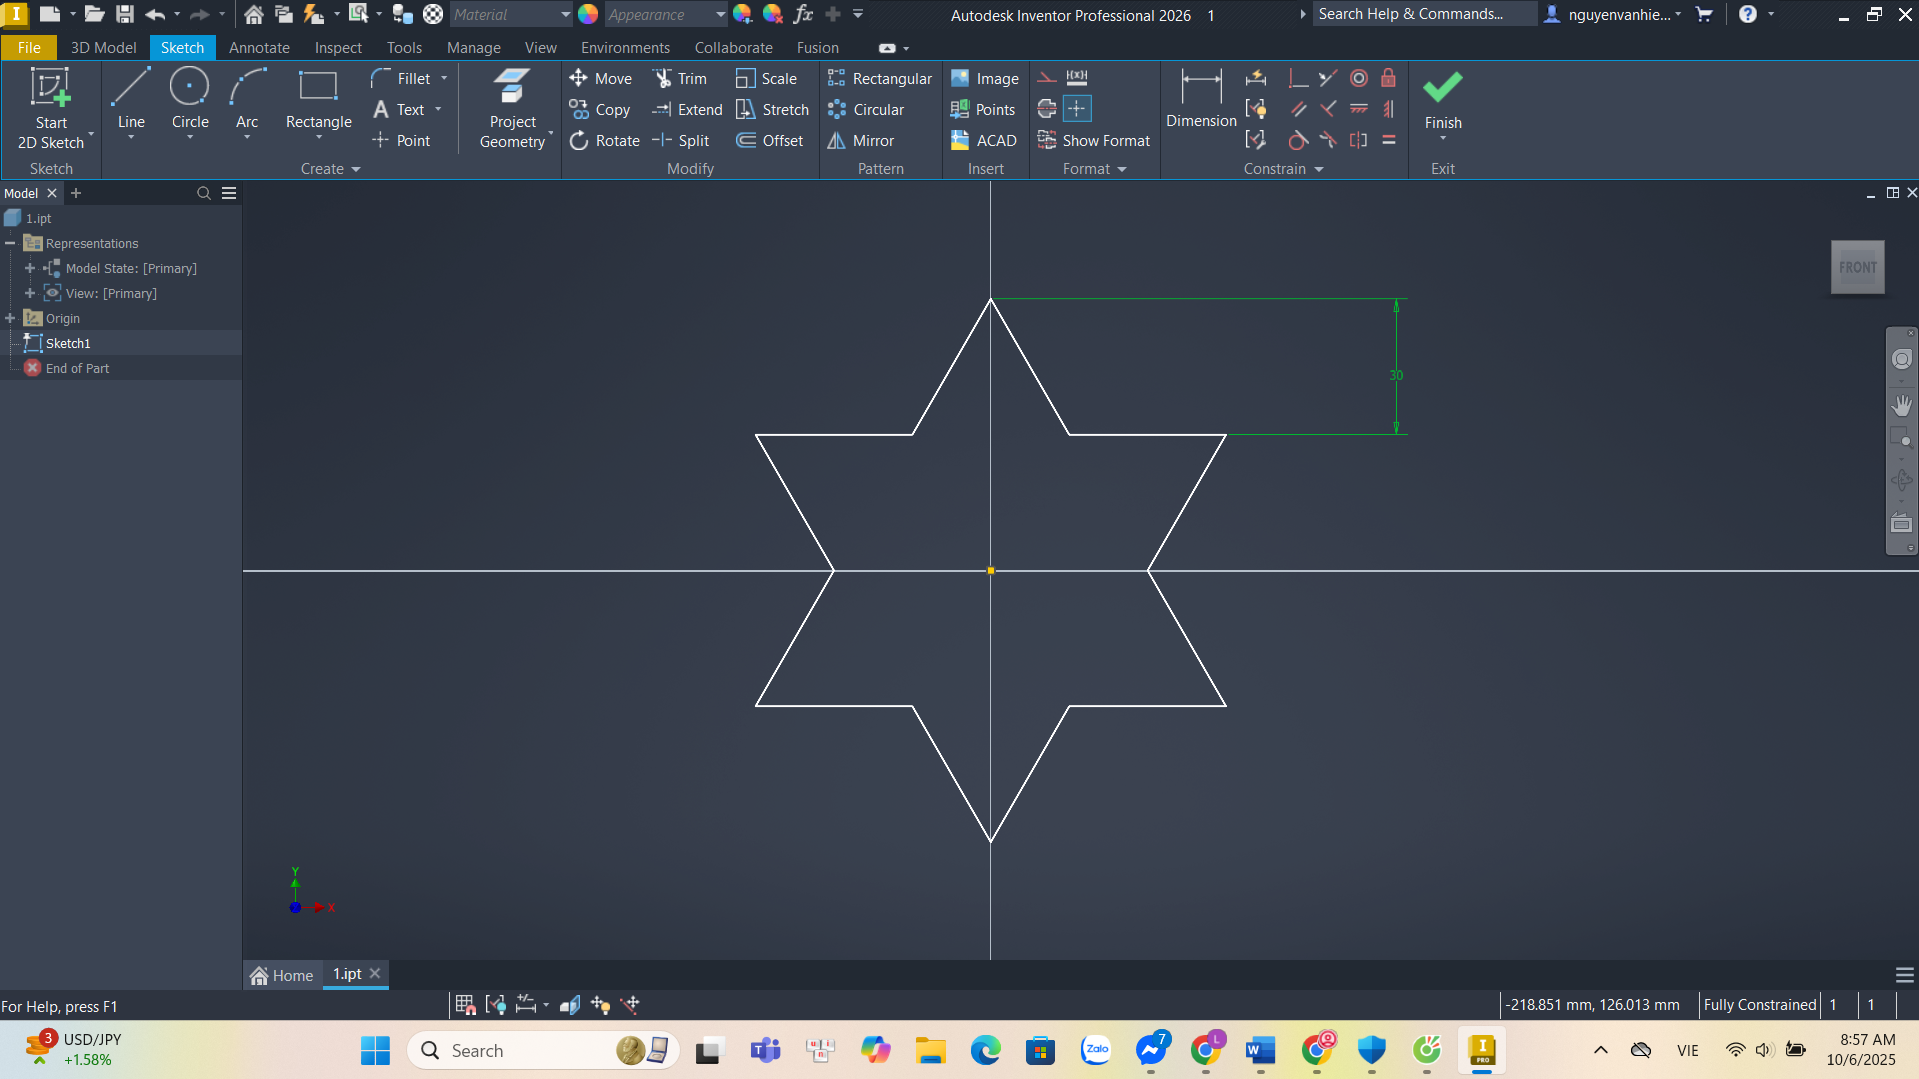Screen dimensions: 1919x1079
Task: Toggle the Centerline format button
Action: [1047, 109]
